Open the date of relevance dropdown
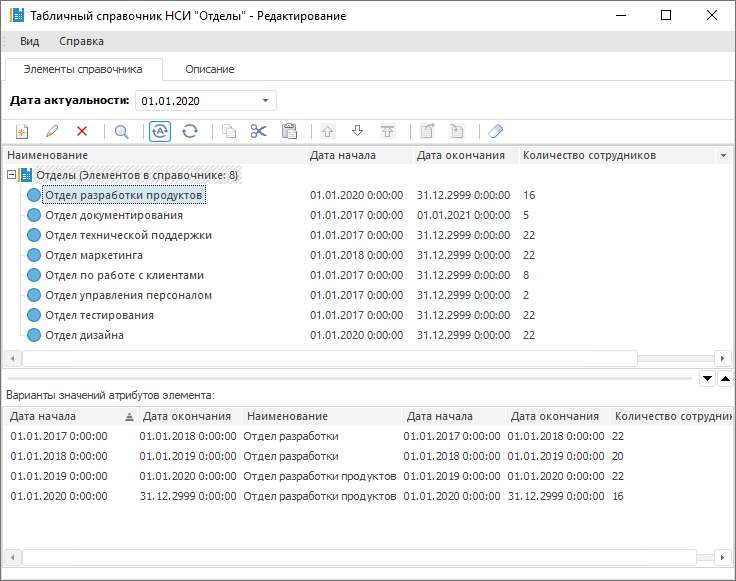The width and height of the screenshot is (736, 581). (x=265, y=100)
